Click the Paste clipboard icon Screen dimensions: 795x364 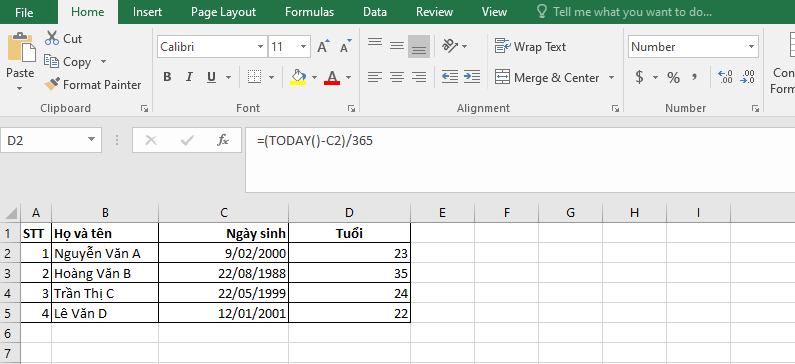point(21,48)
